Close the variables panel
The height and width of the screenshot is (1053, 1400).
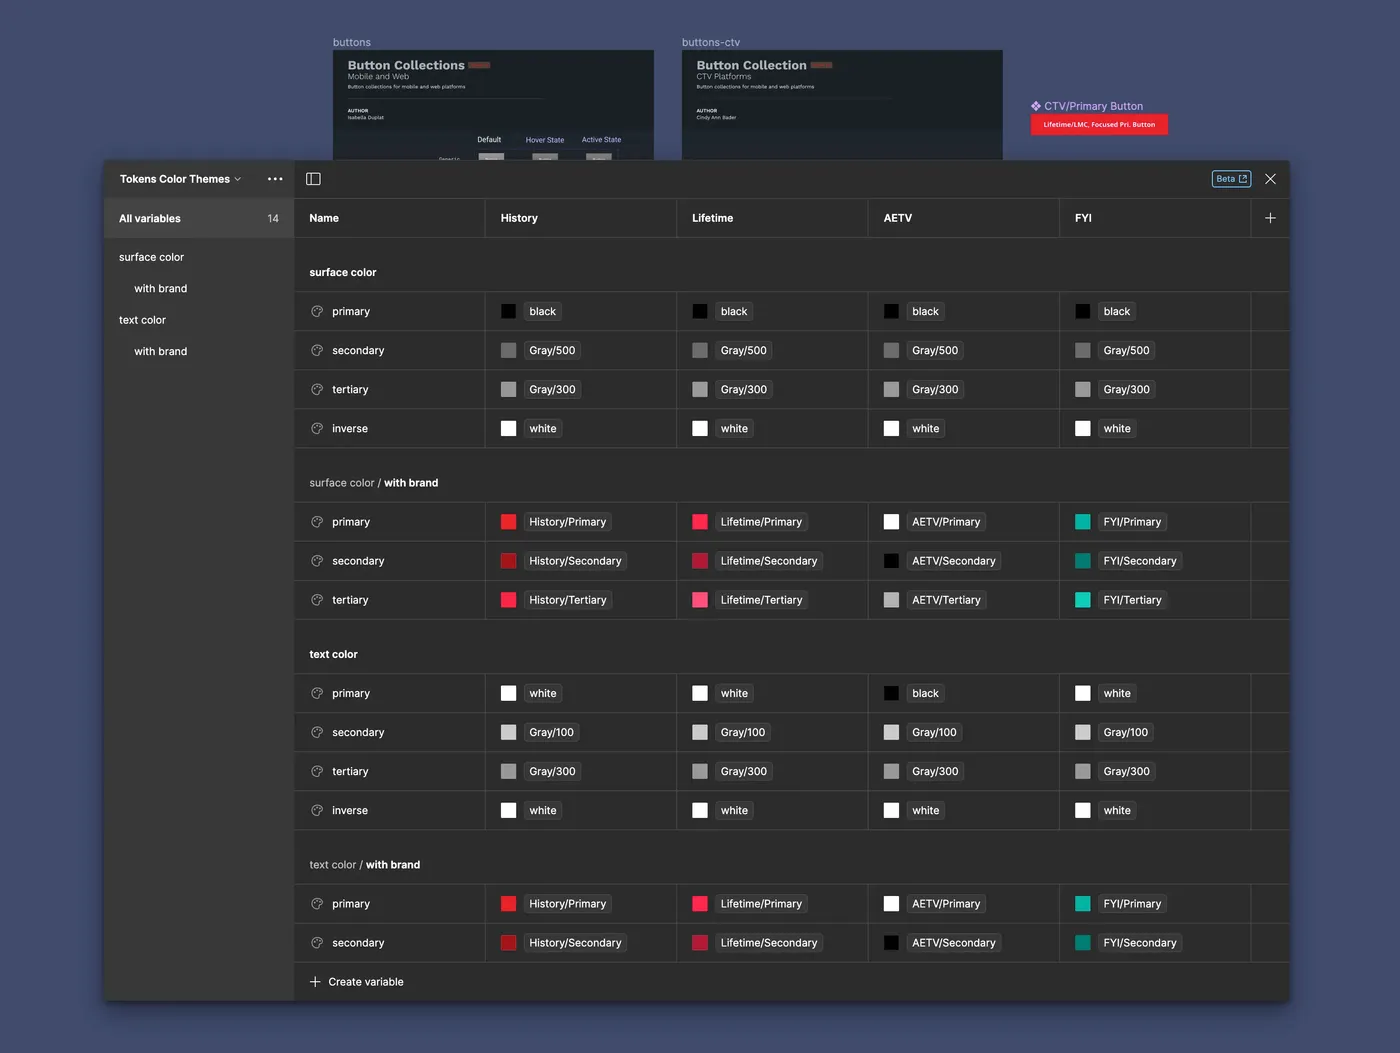(x=1270, y=179)
